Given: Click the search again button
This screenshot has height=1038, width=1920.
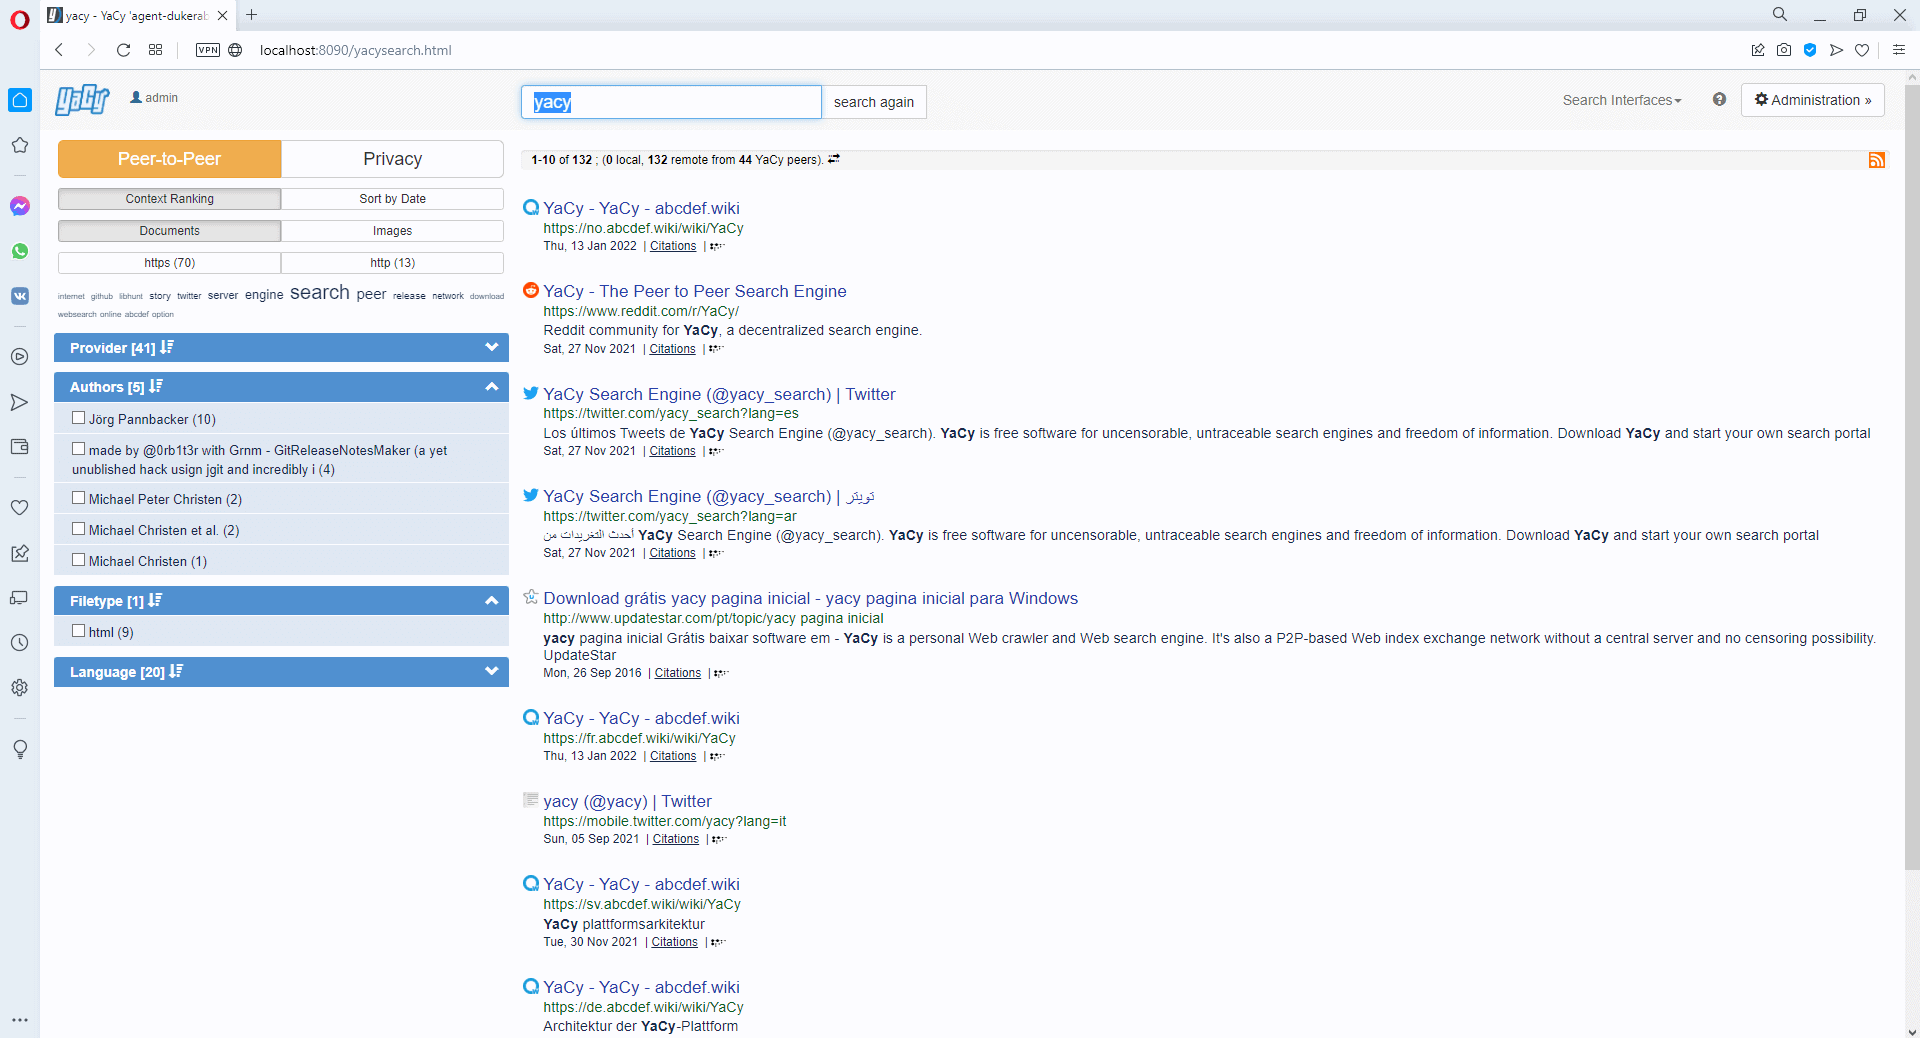Looking at the screenshot, I should [873, 101].
